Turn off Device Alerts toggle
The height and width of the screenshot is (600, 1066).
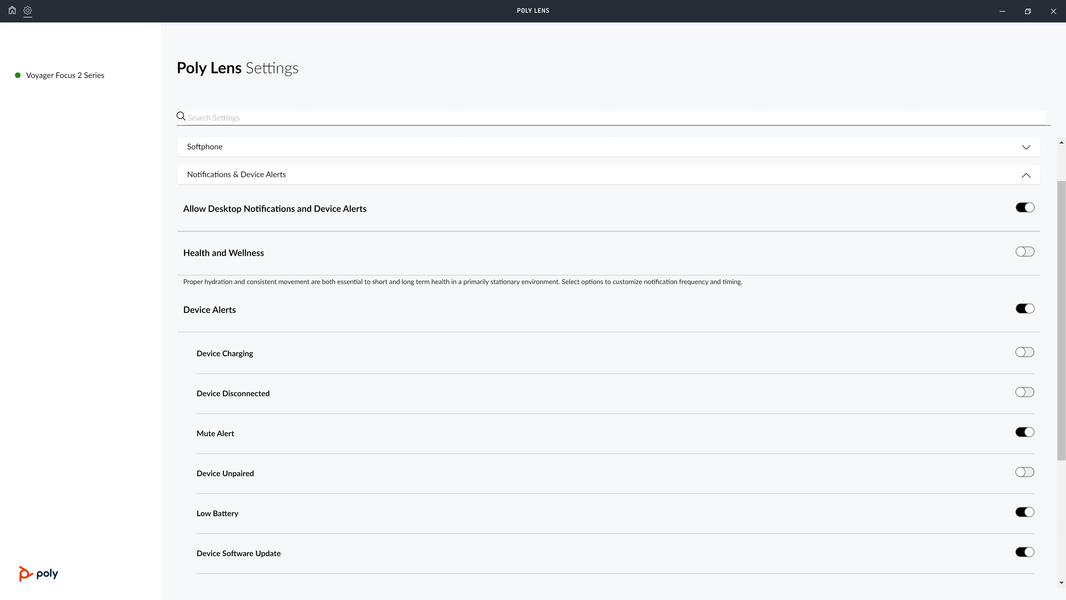1025,309
